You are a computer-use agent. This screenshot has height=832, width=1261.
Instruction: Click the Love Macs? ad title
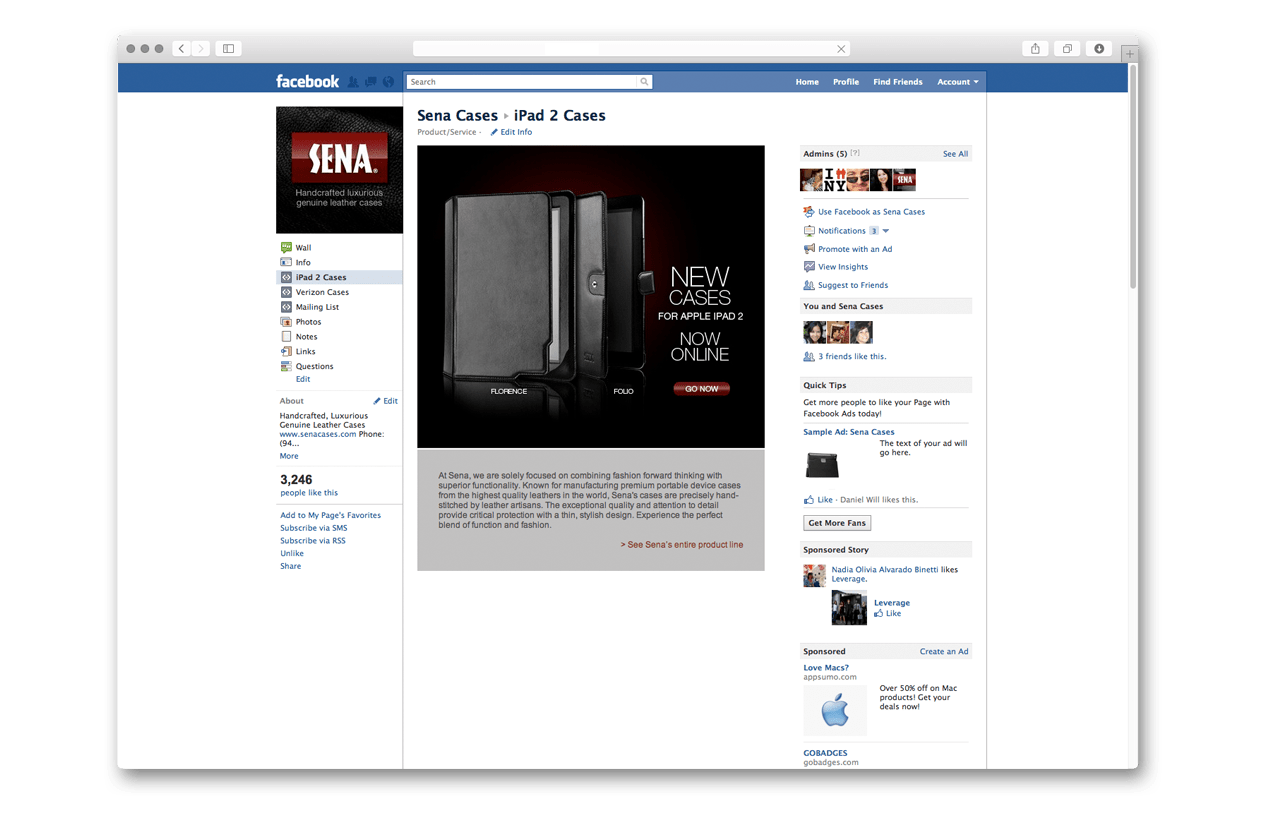point(826,667)
